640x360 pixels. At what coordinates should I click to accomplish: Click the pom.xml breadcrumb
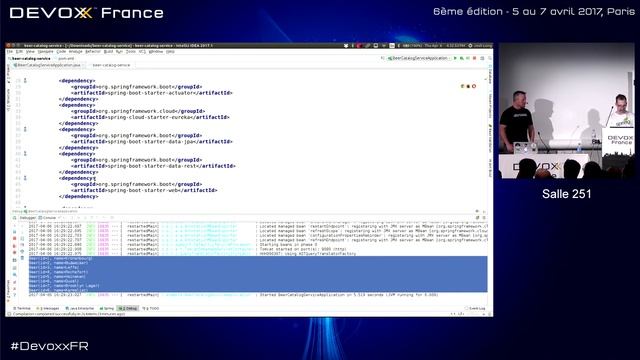tap(65, 58)
